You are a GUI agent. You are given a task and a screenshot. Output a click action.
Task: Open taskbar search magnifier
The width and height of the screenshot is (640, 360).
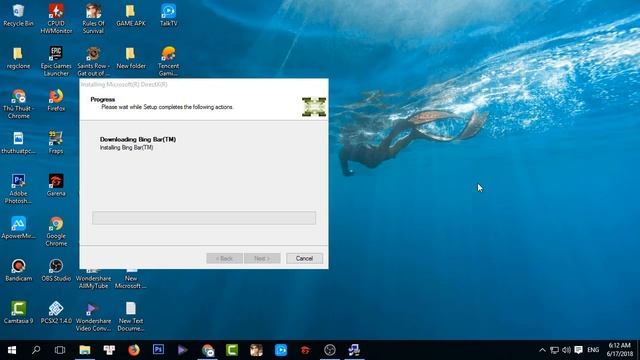[36, 350]
